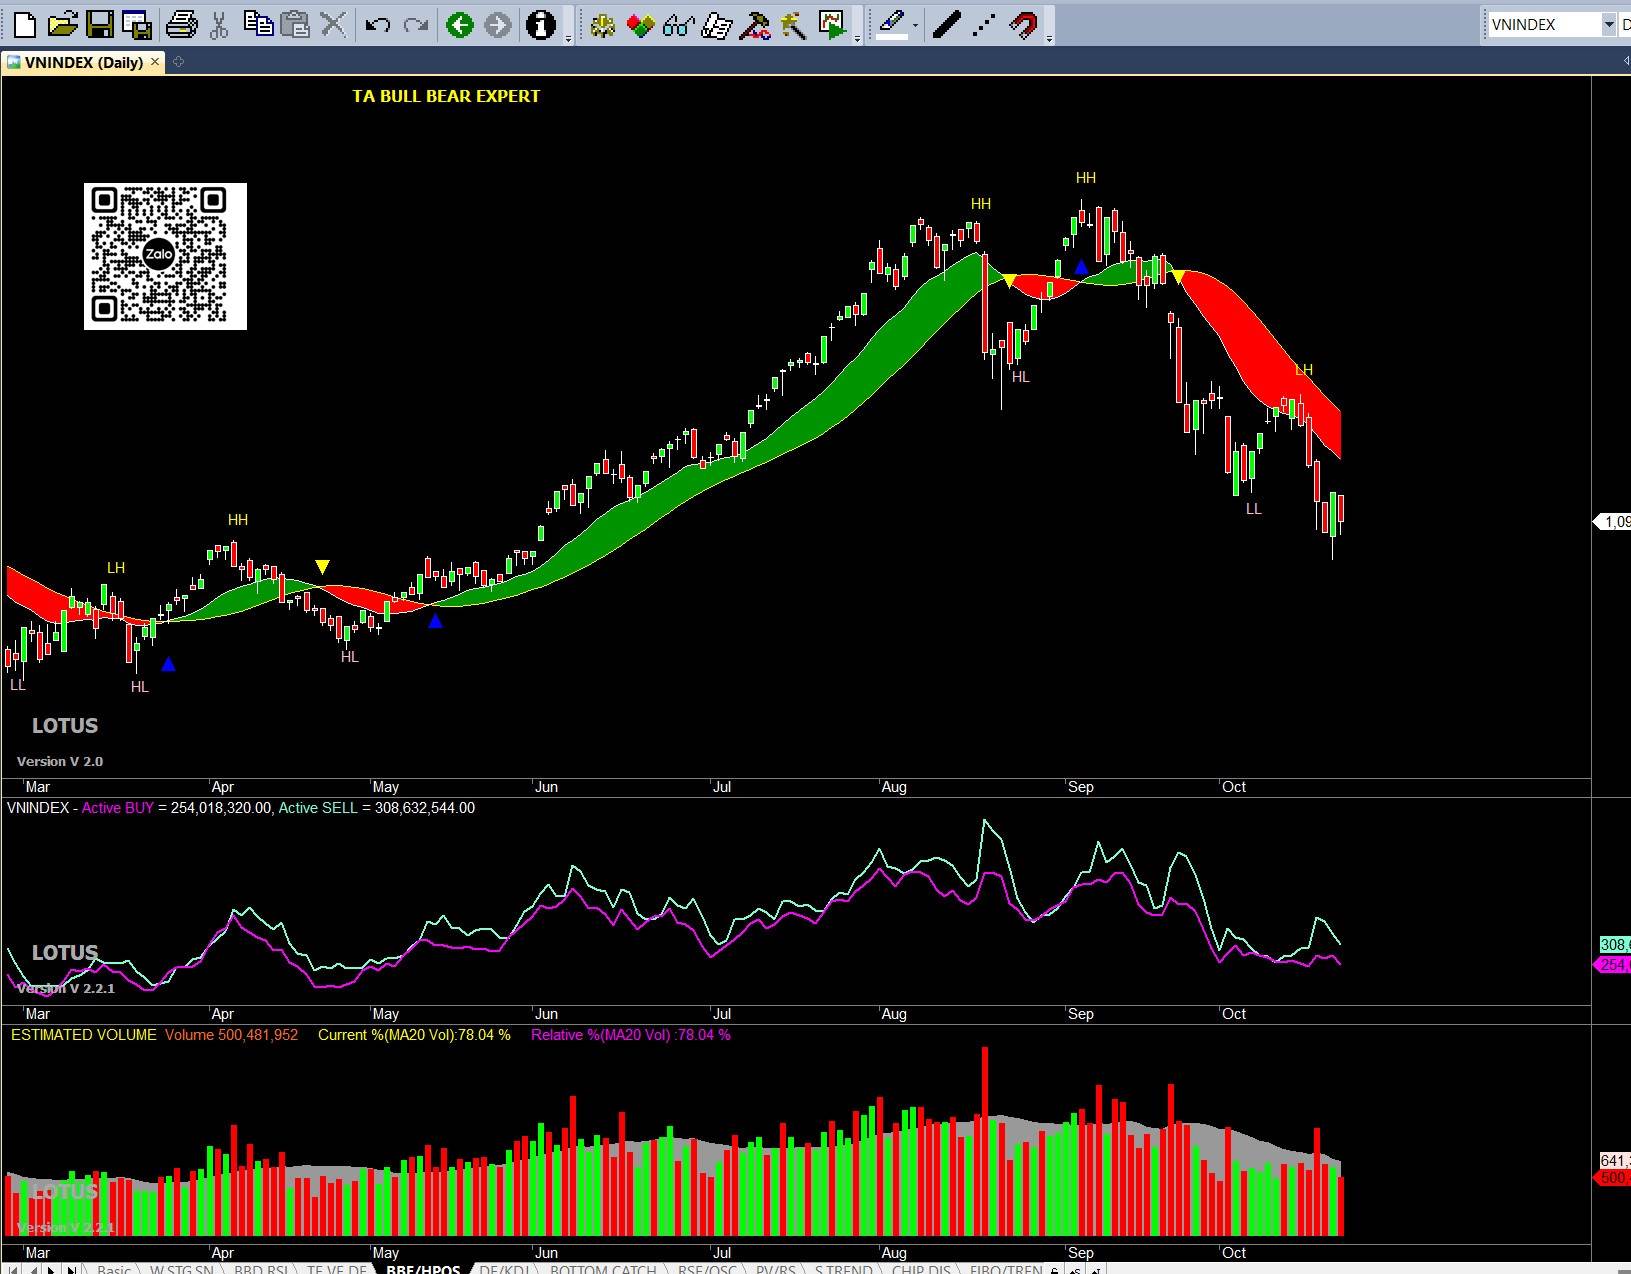1631x1274 pixels.
Task: Click the yellow sell arrow in late September
Action: pyautogui.click(x=1178, y=276)
